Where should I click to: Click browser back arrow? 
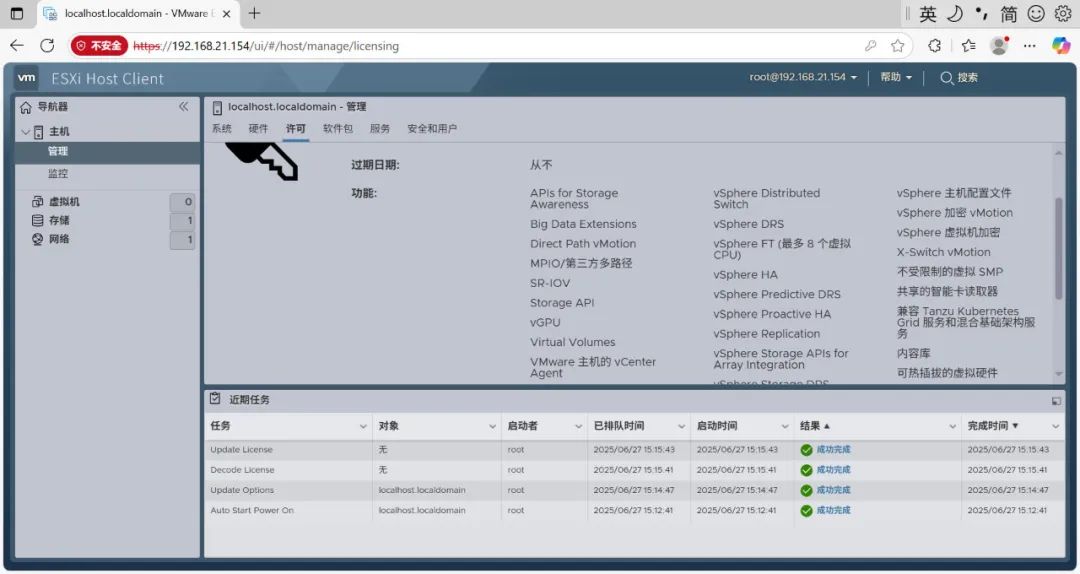coord(17,45)
